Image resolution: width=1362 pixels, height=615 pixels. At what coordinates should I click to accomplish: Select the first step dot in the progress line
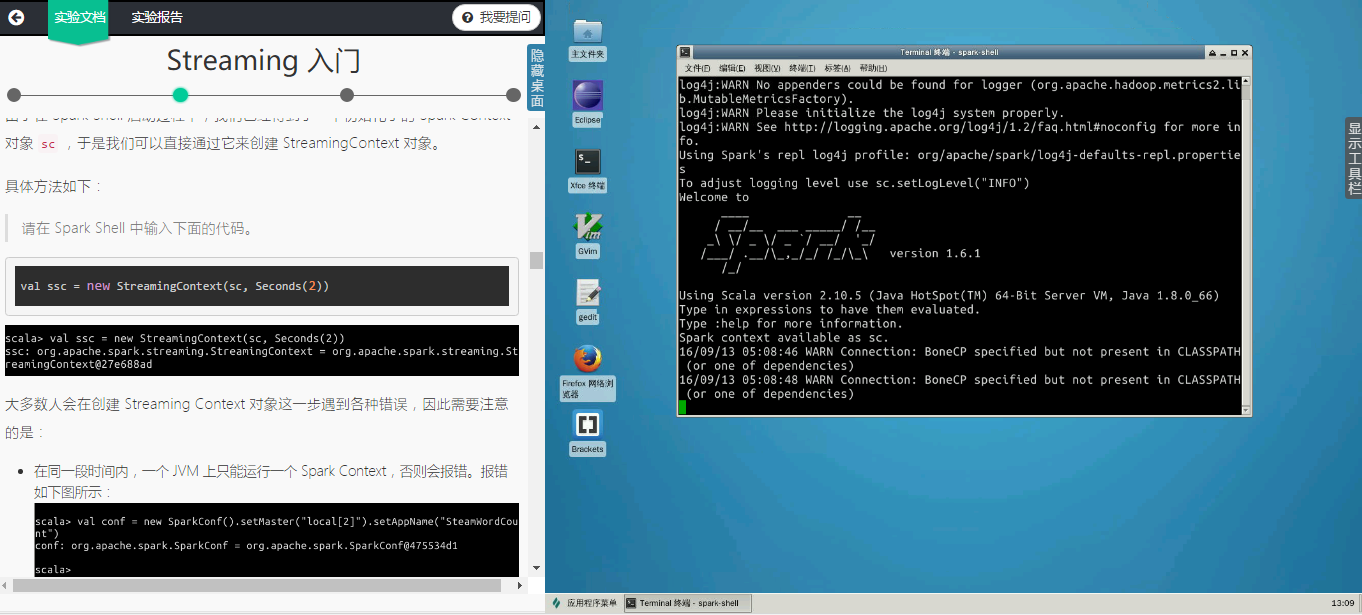[x=14, y=95]
